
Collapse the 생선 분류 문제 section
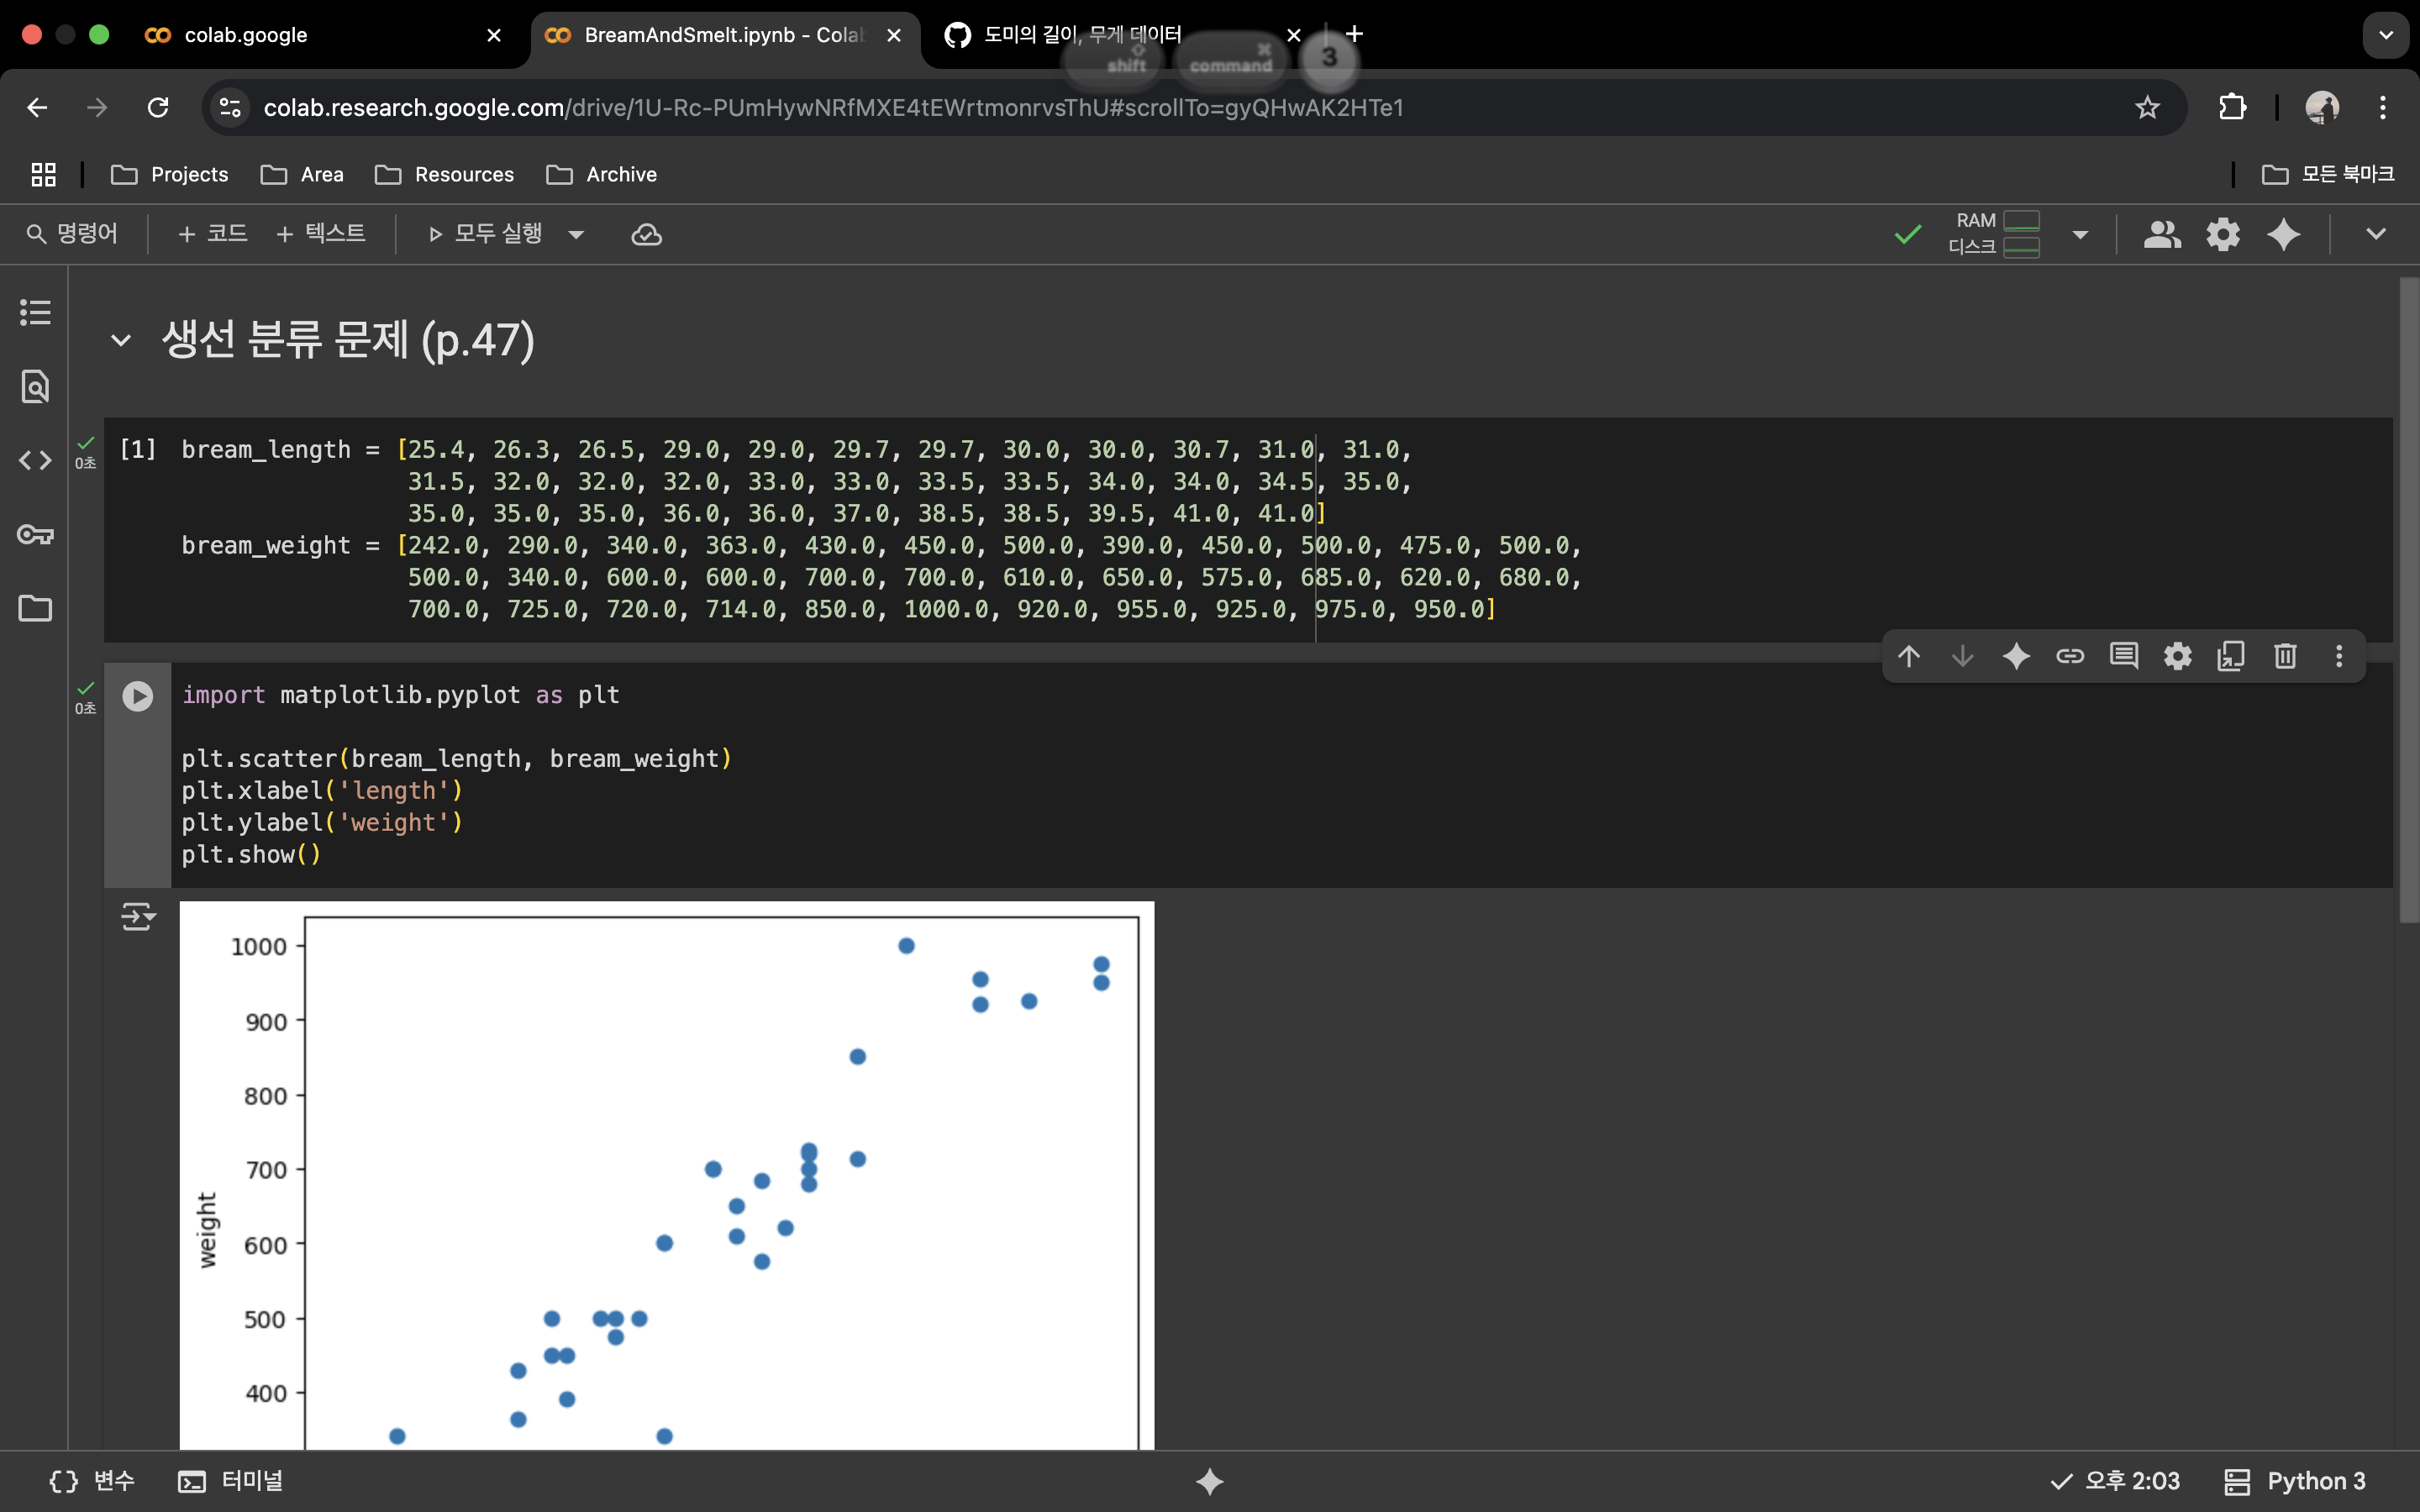coord(121,341)
